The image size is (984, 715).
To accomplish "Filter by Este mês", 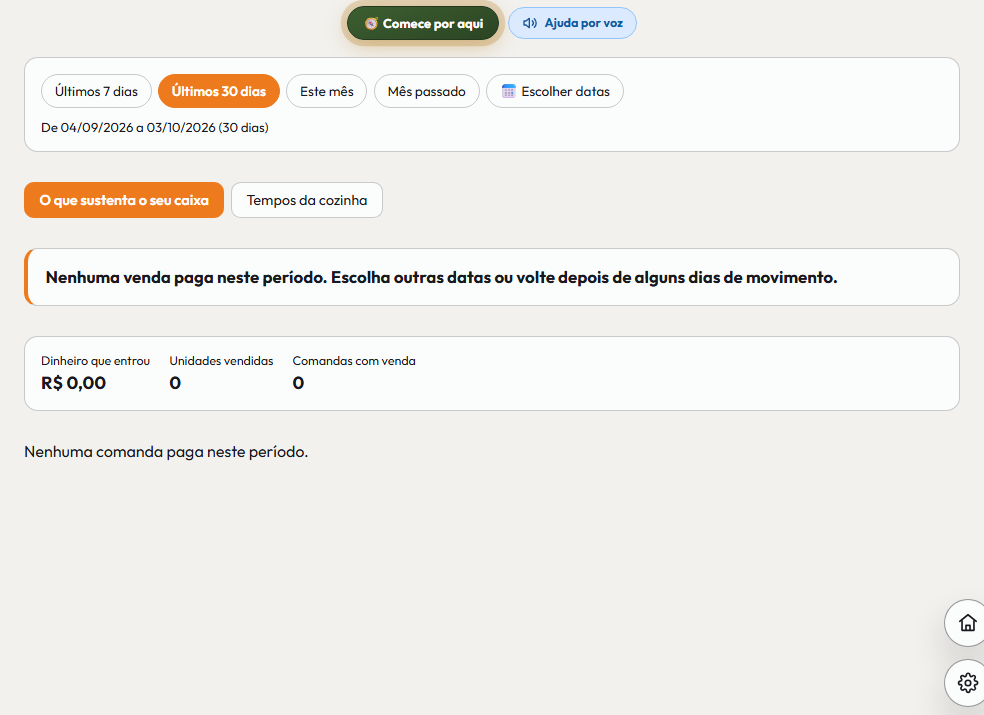I will (326, 91).
